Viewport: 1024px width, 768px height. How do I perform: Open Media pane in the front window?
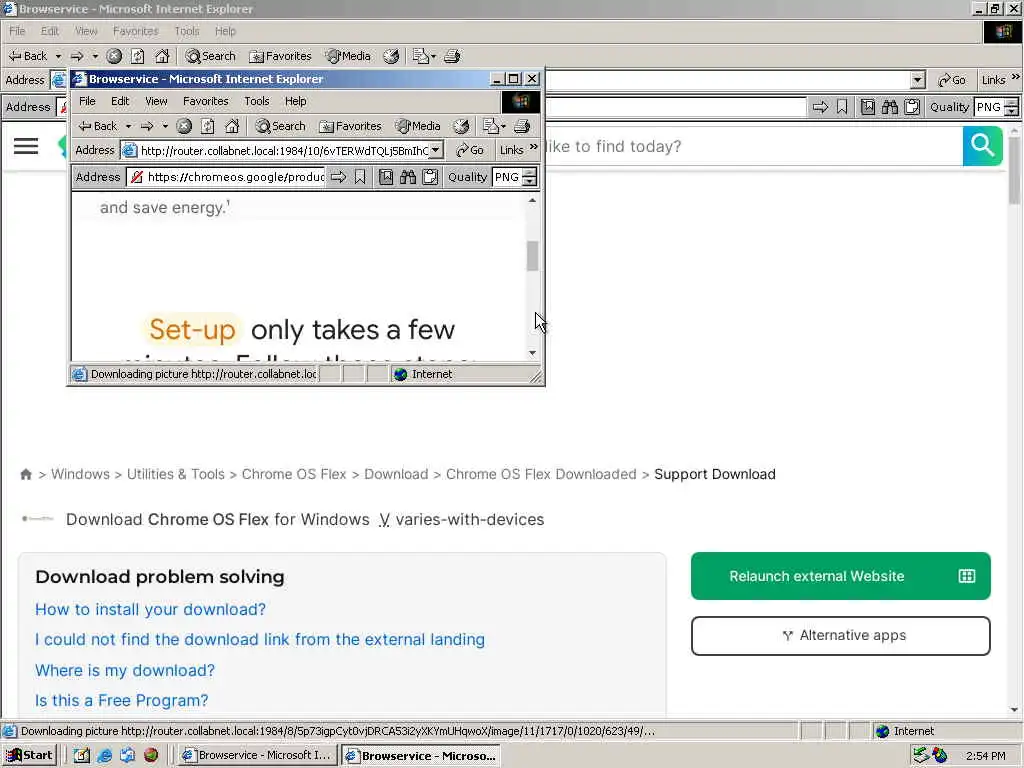[x=418, y=126]
